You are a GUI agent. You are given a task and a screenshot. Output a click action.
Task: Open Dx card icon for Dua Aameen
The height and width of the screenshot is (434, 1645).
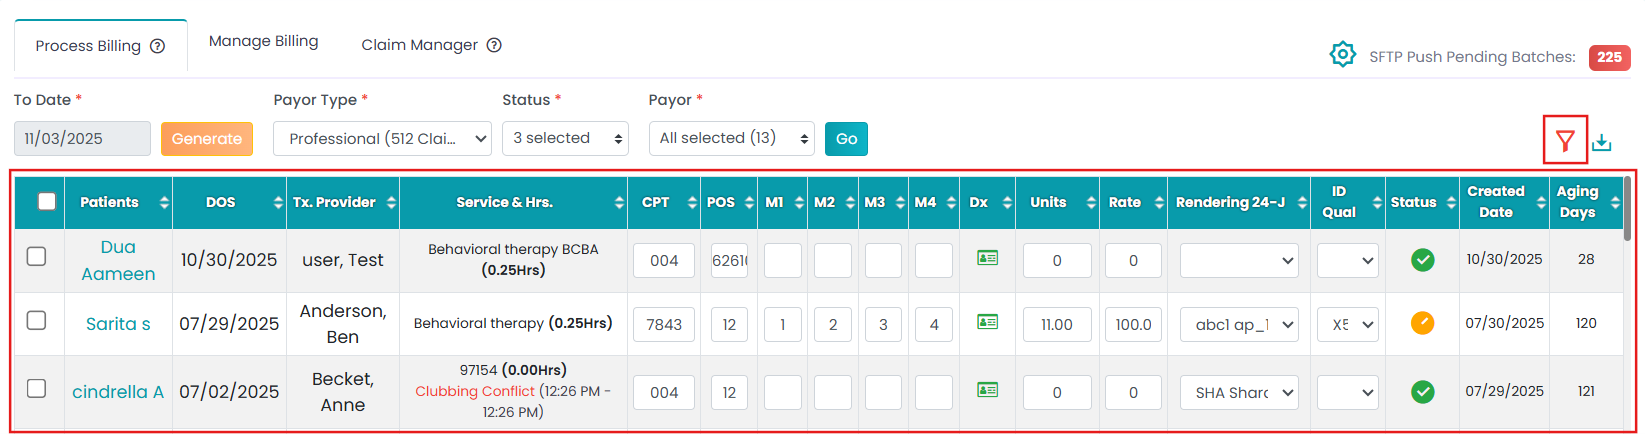pyautogui.click(x=987, y=258)
